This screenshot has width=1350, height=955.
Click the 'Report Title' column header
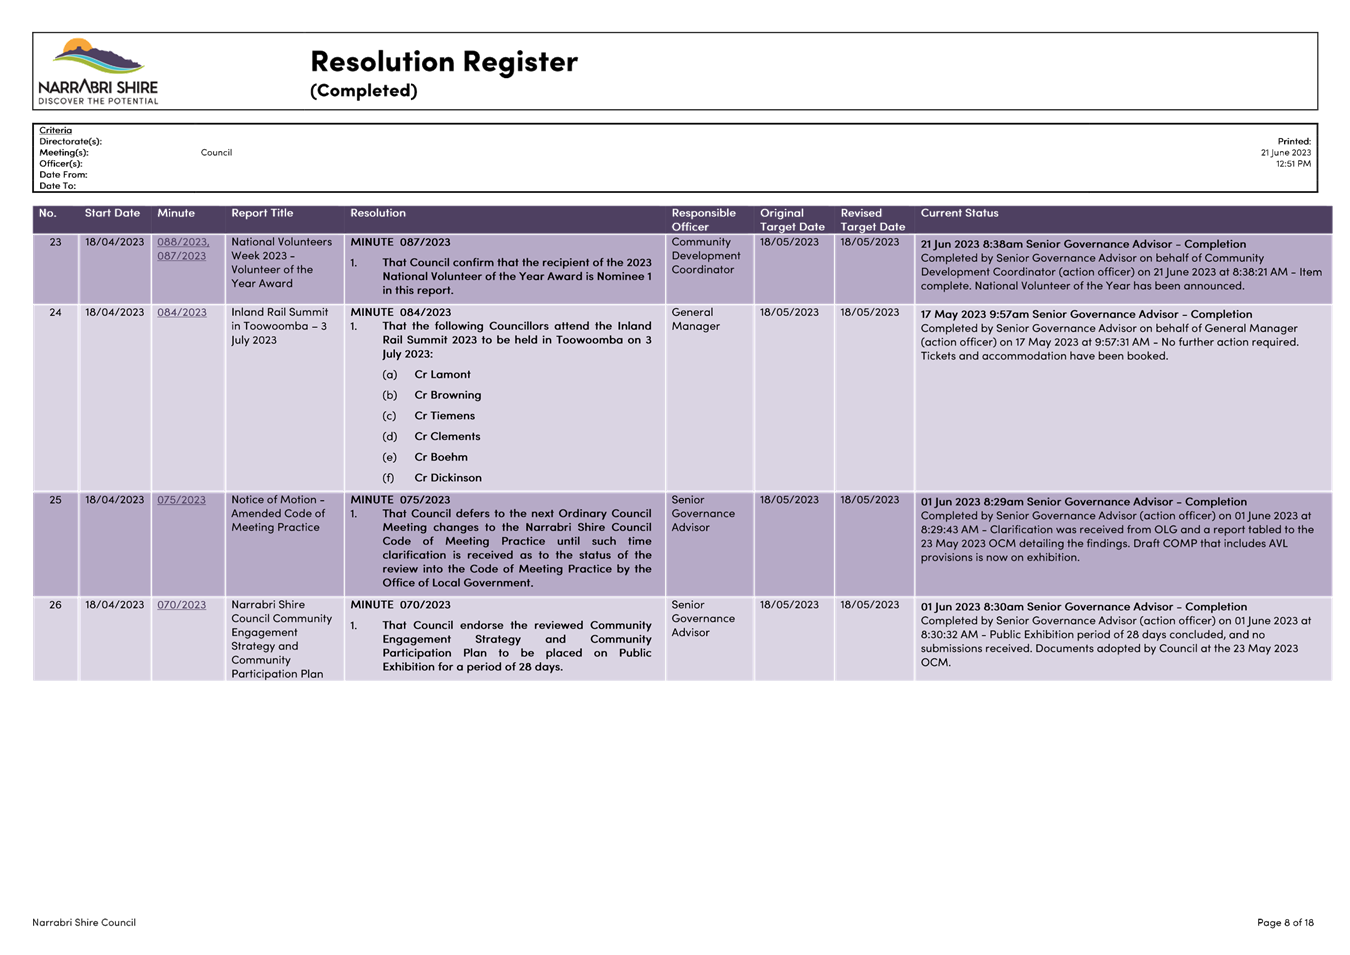pyautogui.click(x=262, y=213)
